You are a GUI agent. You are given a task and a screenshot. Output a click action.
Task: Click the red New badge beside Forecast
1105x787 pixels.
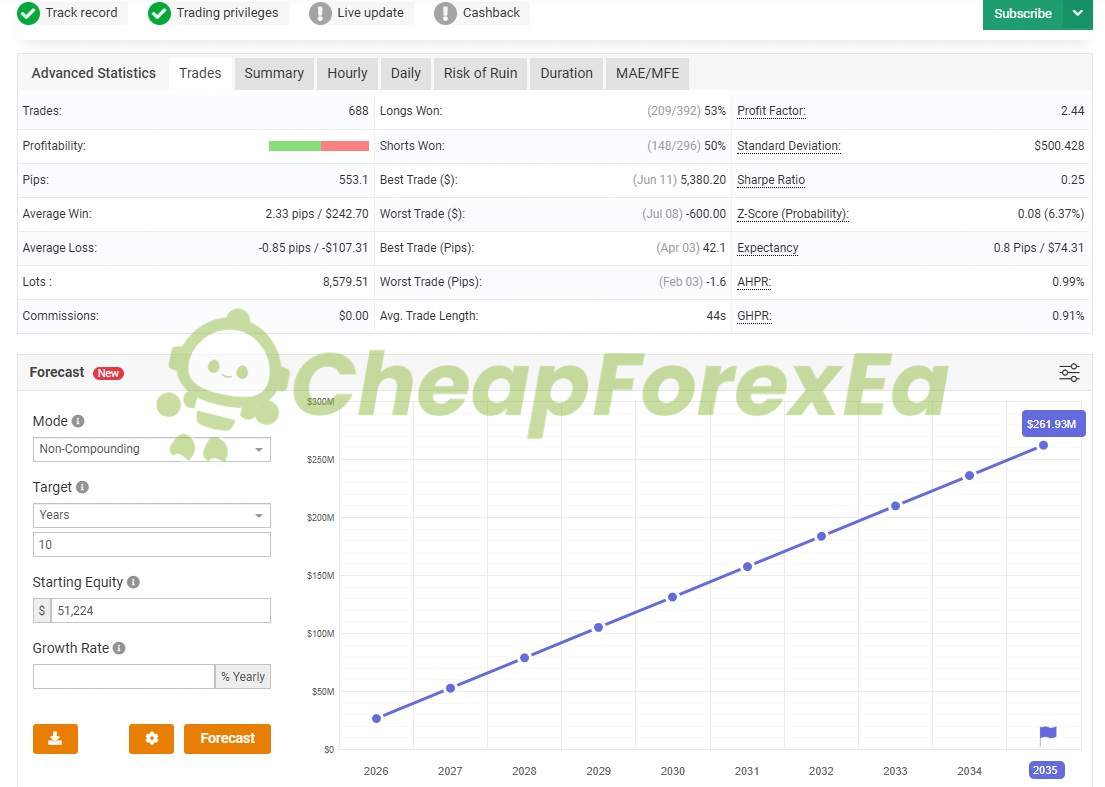click(x=109, y=373)
